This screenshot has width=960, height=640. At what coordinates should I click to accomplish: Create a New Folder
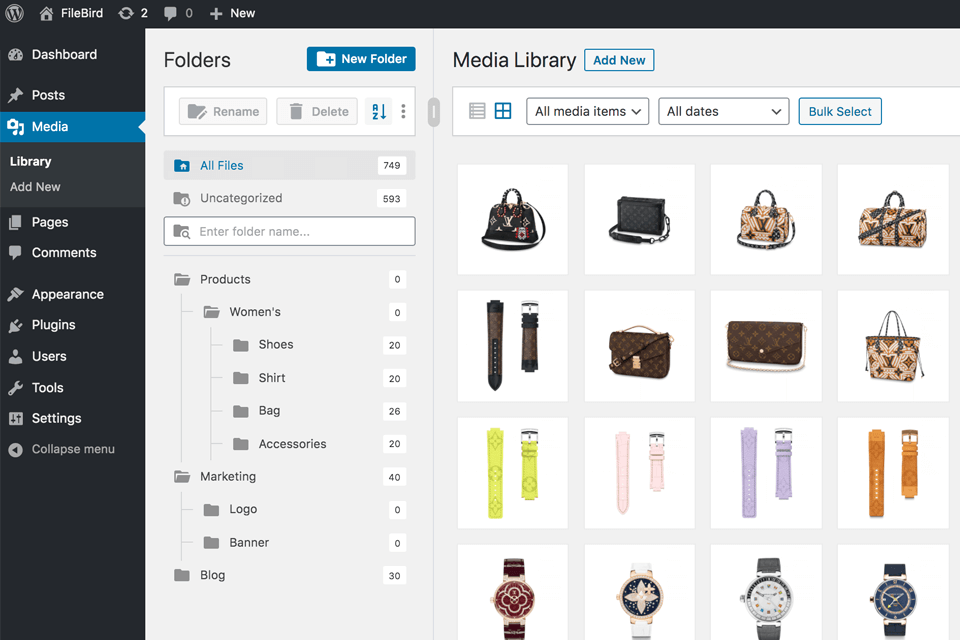(361, 59)
